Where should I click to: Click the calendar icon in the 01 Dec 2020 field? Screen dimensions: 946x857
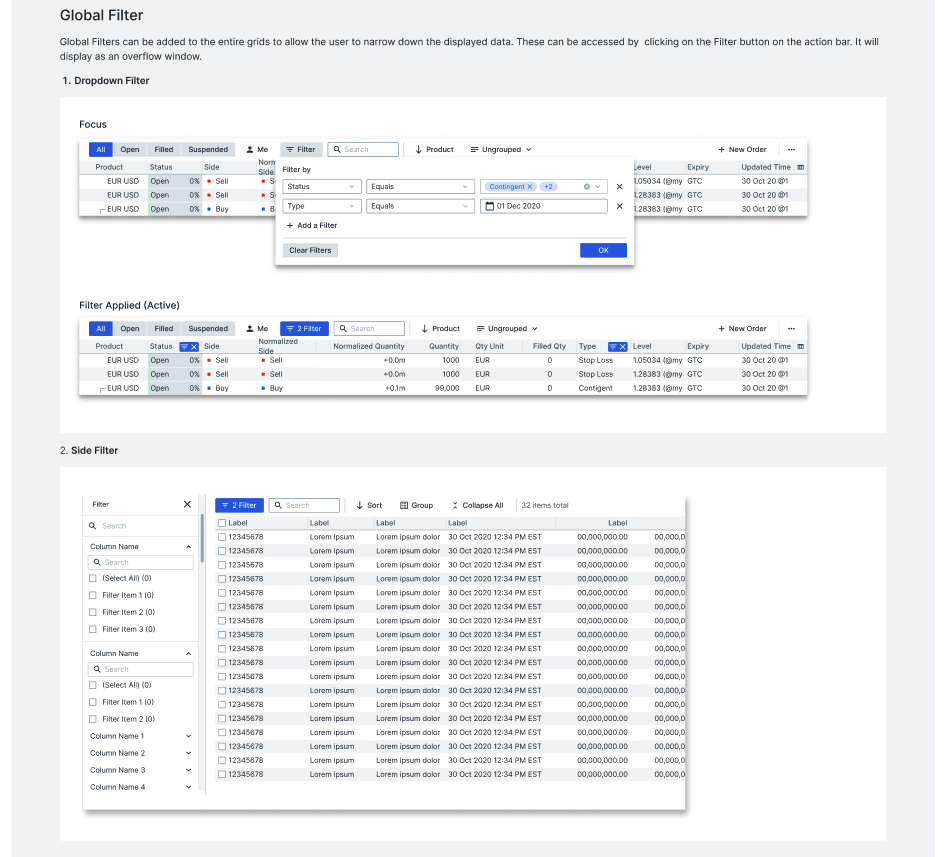[490, 206]
